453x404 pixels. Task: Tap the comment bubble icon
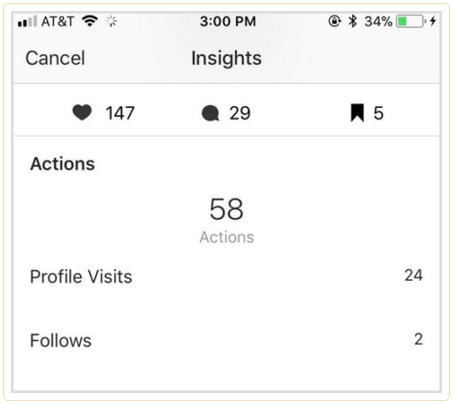[x=210, y=113]
